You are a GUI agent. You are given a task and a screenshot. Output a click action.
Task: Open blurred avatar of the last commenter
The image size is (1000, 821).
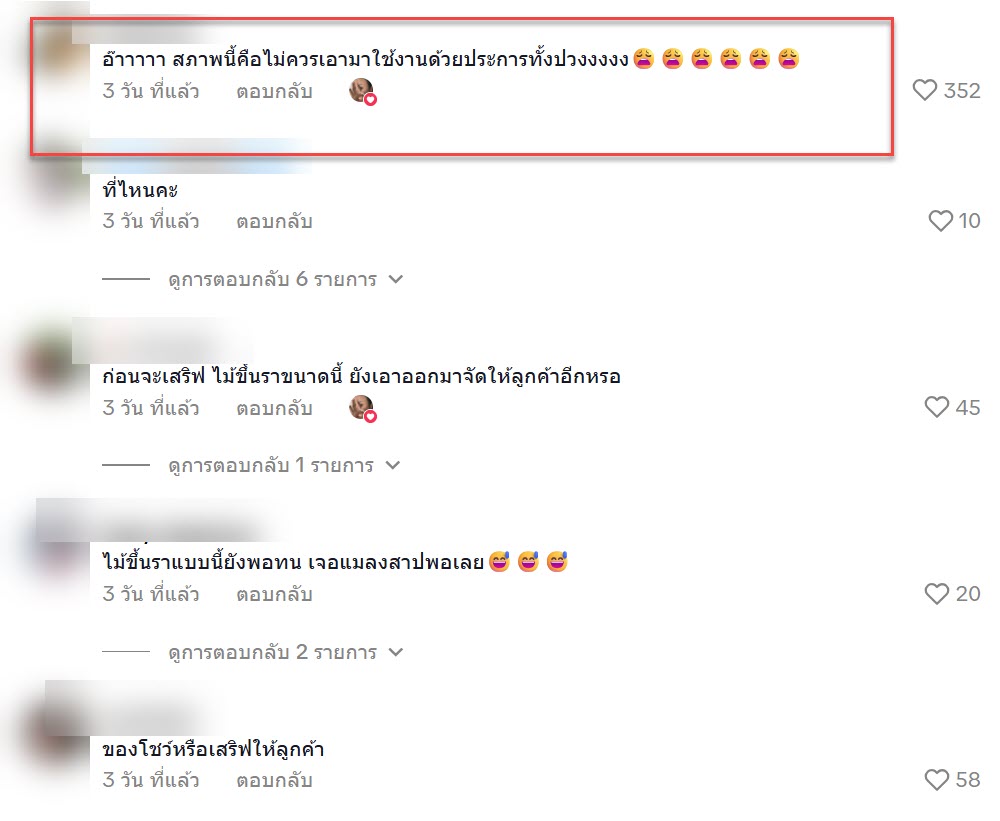pyautogui.click(x=61, y=734)
